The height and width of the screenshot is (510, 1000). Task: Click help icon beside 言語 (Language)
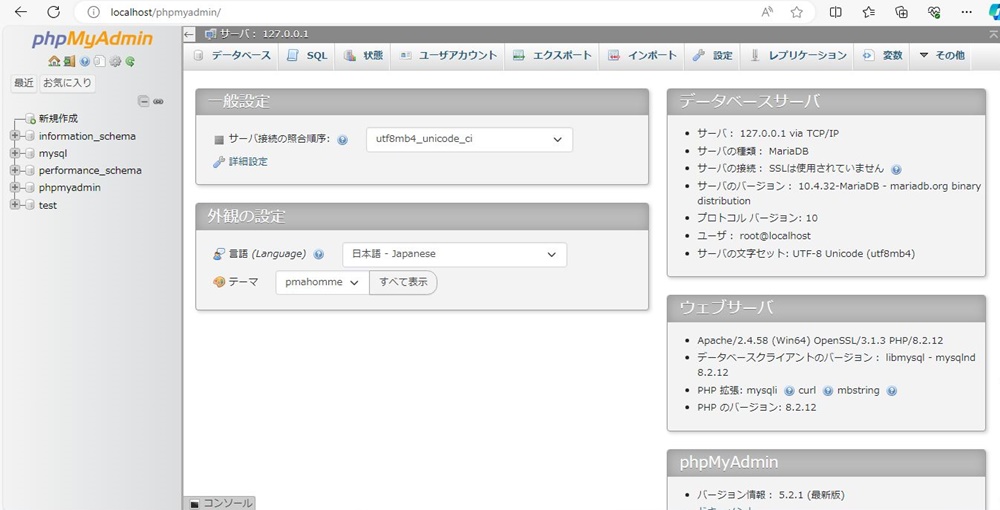click(319, 254)
